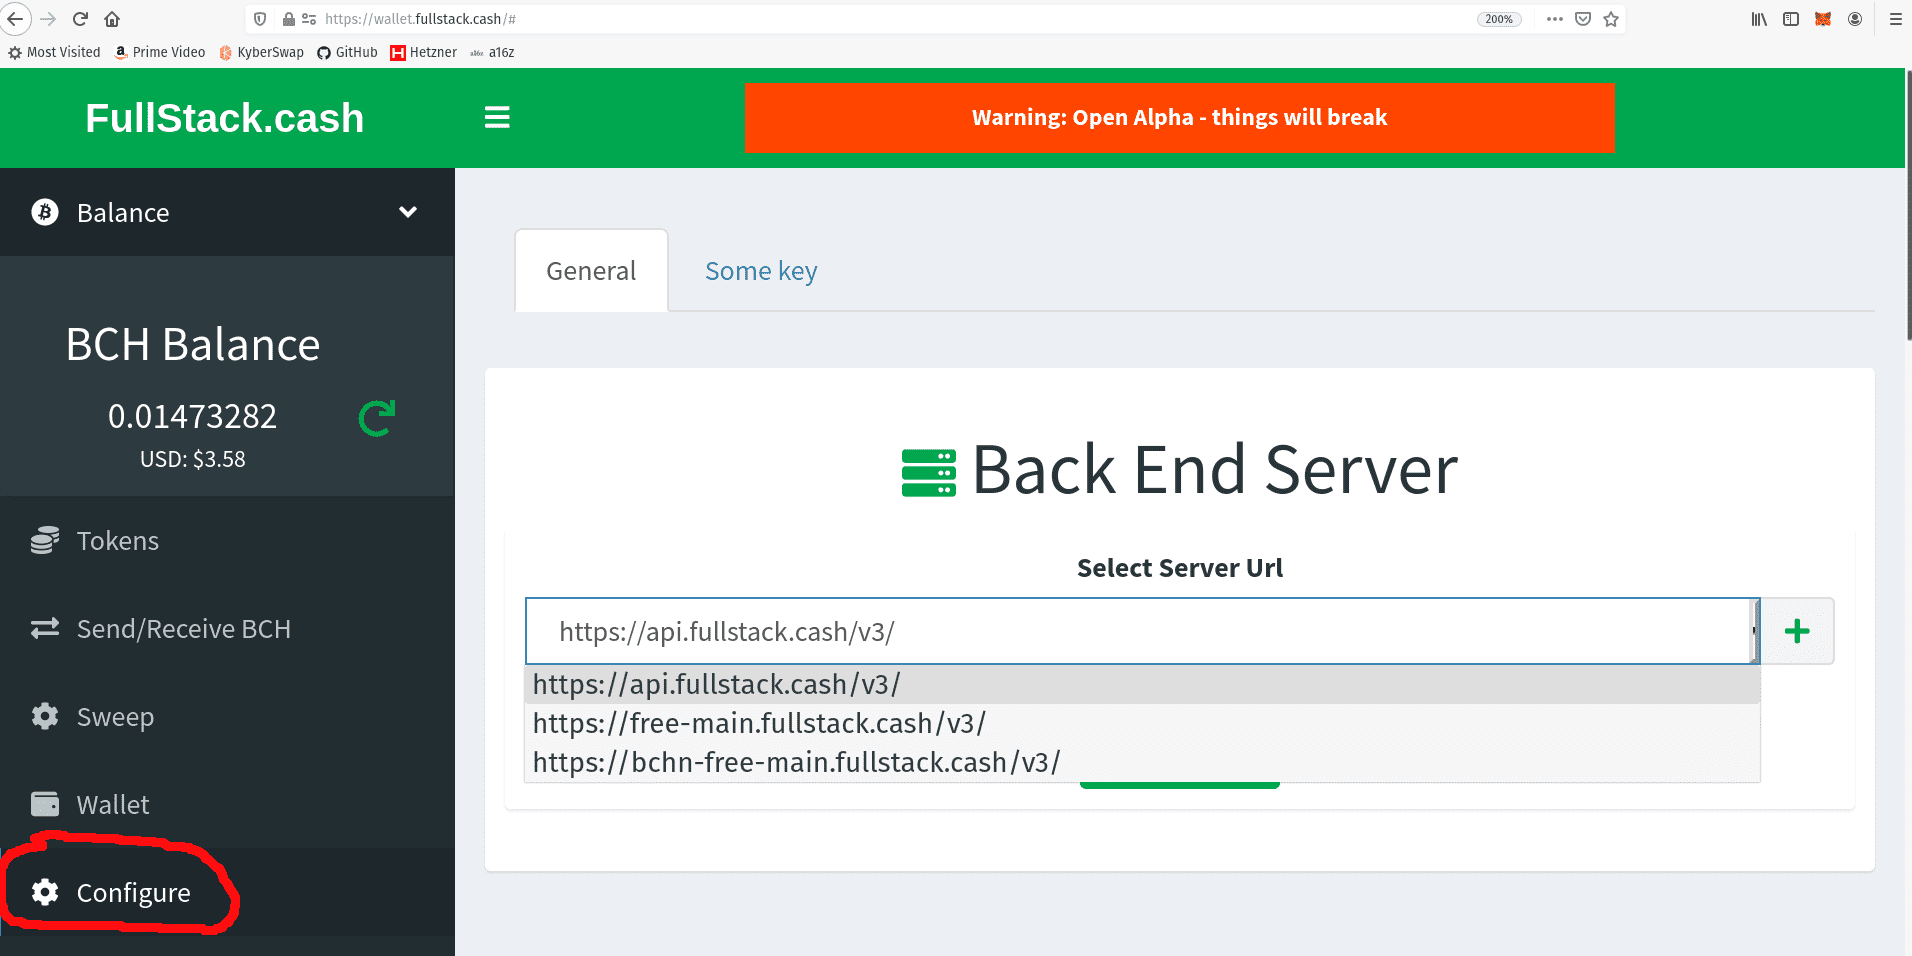Open the Sweep sidebar item

115,717
